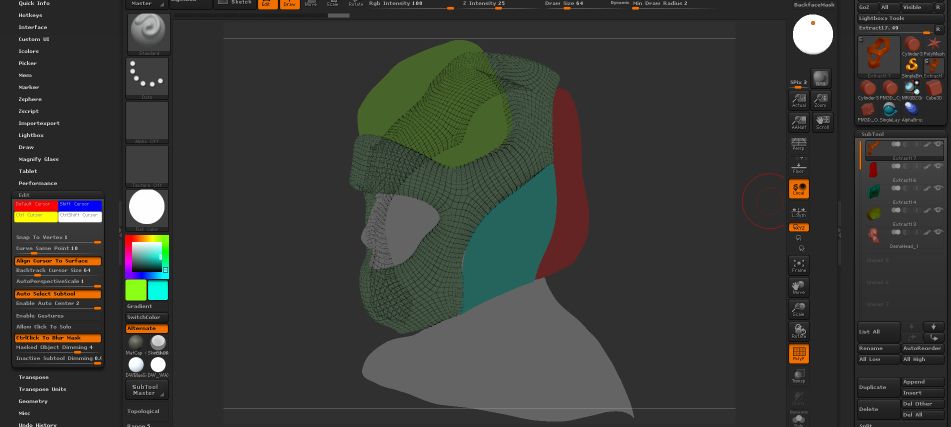
Task: Toggle the PolyF wireframe display icon
Action: pos(799,354)
